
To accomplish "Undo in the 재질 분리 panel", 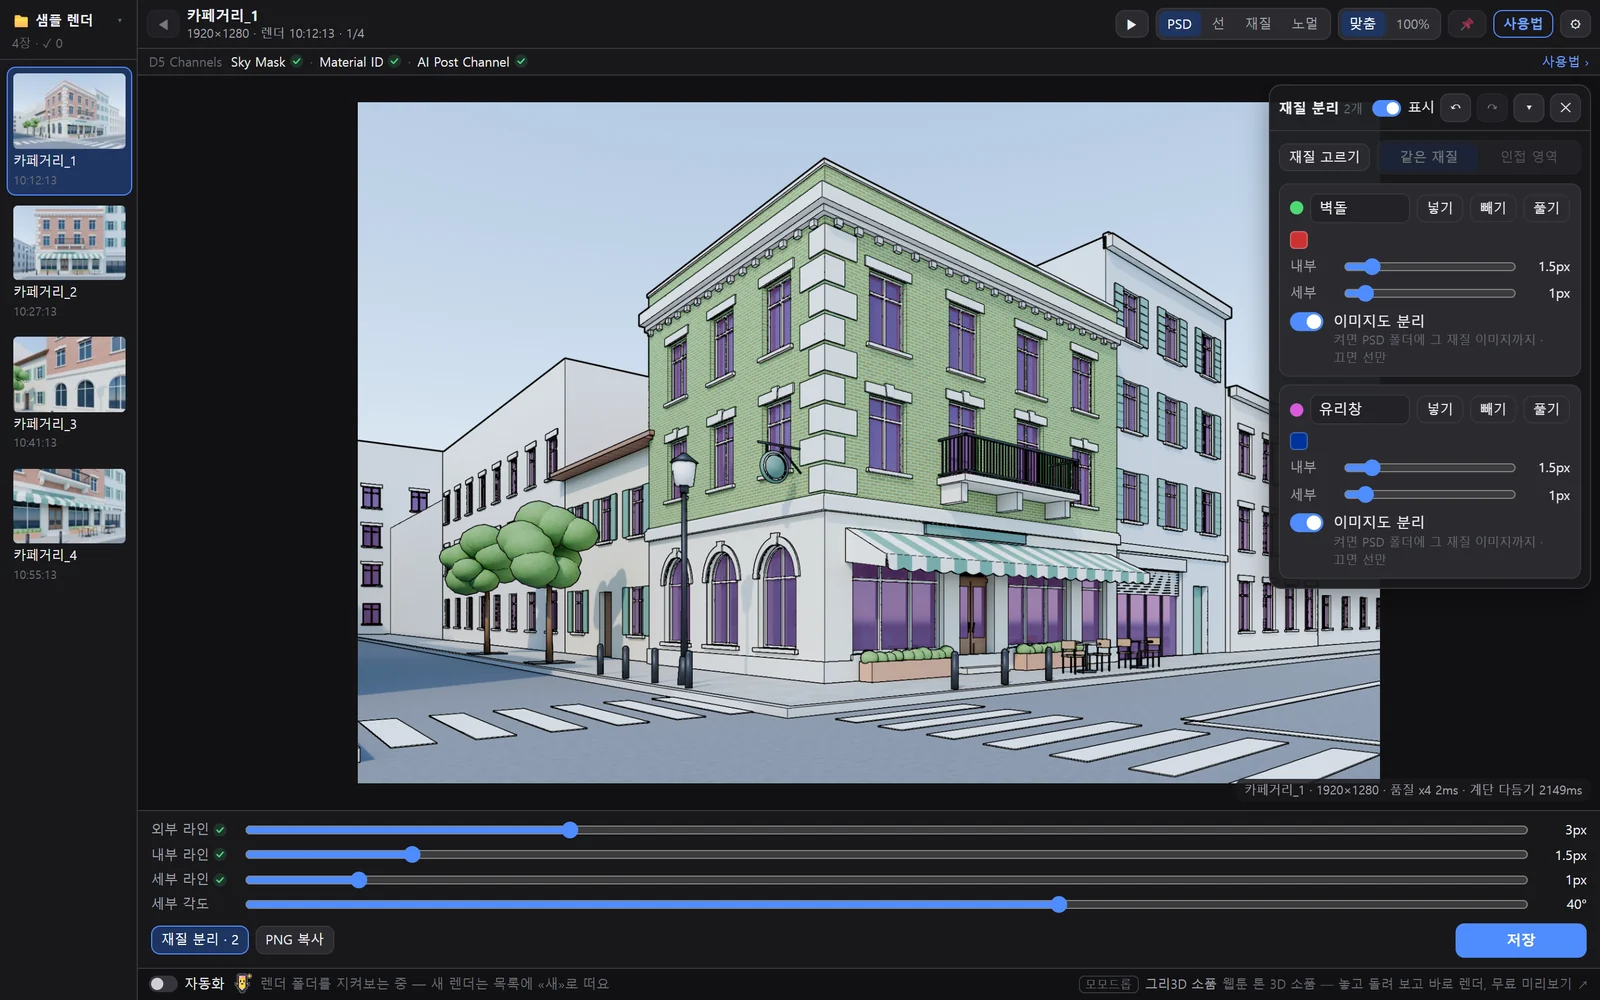I will 1456,108.
